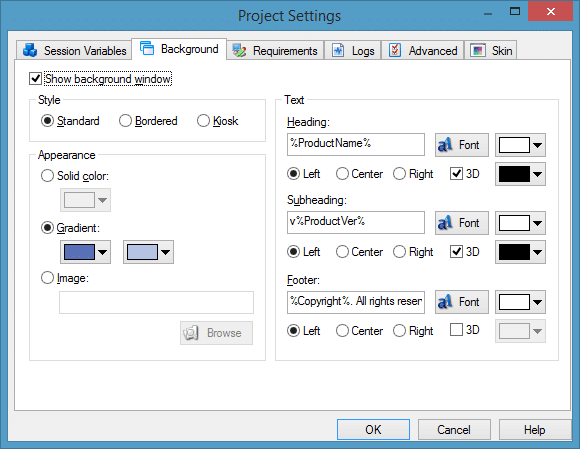The image size is (580, 449).
Task: Click the Logs tab icon
Action: pos(338,50)
